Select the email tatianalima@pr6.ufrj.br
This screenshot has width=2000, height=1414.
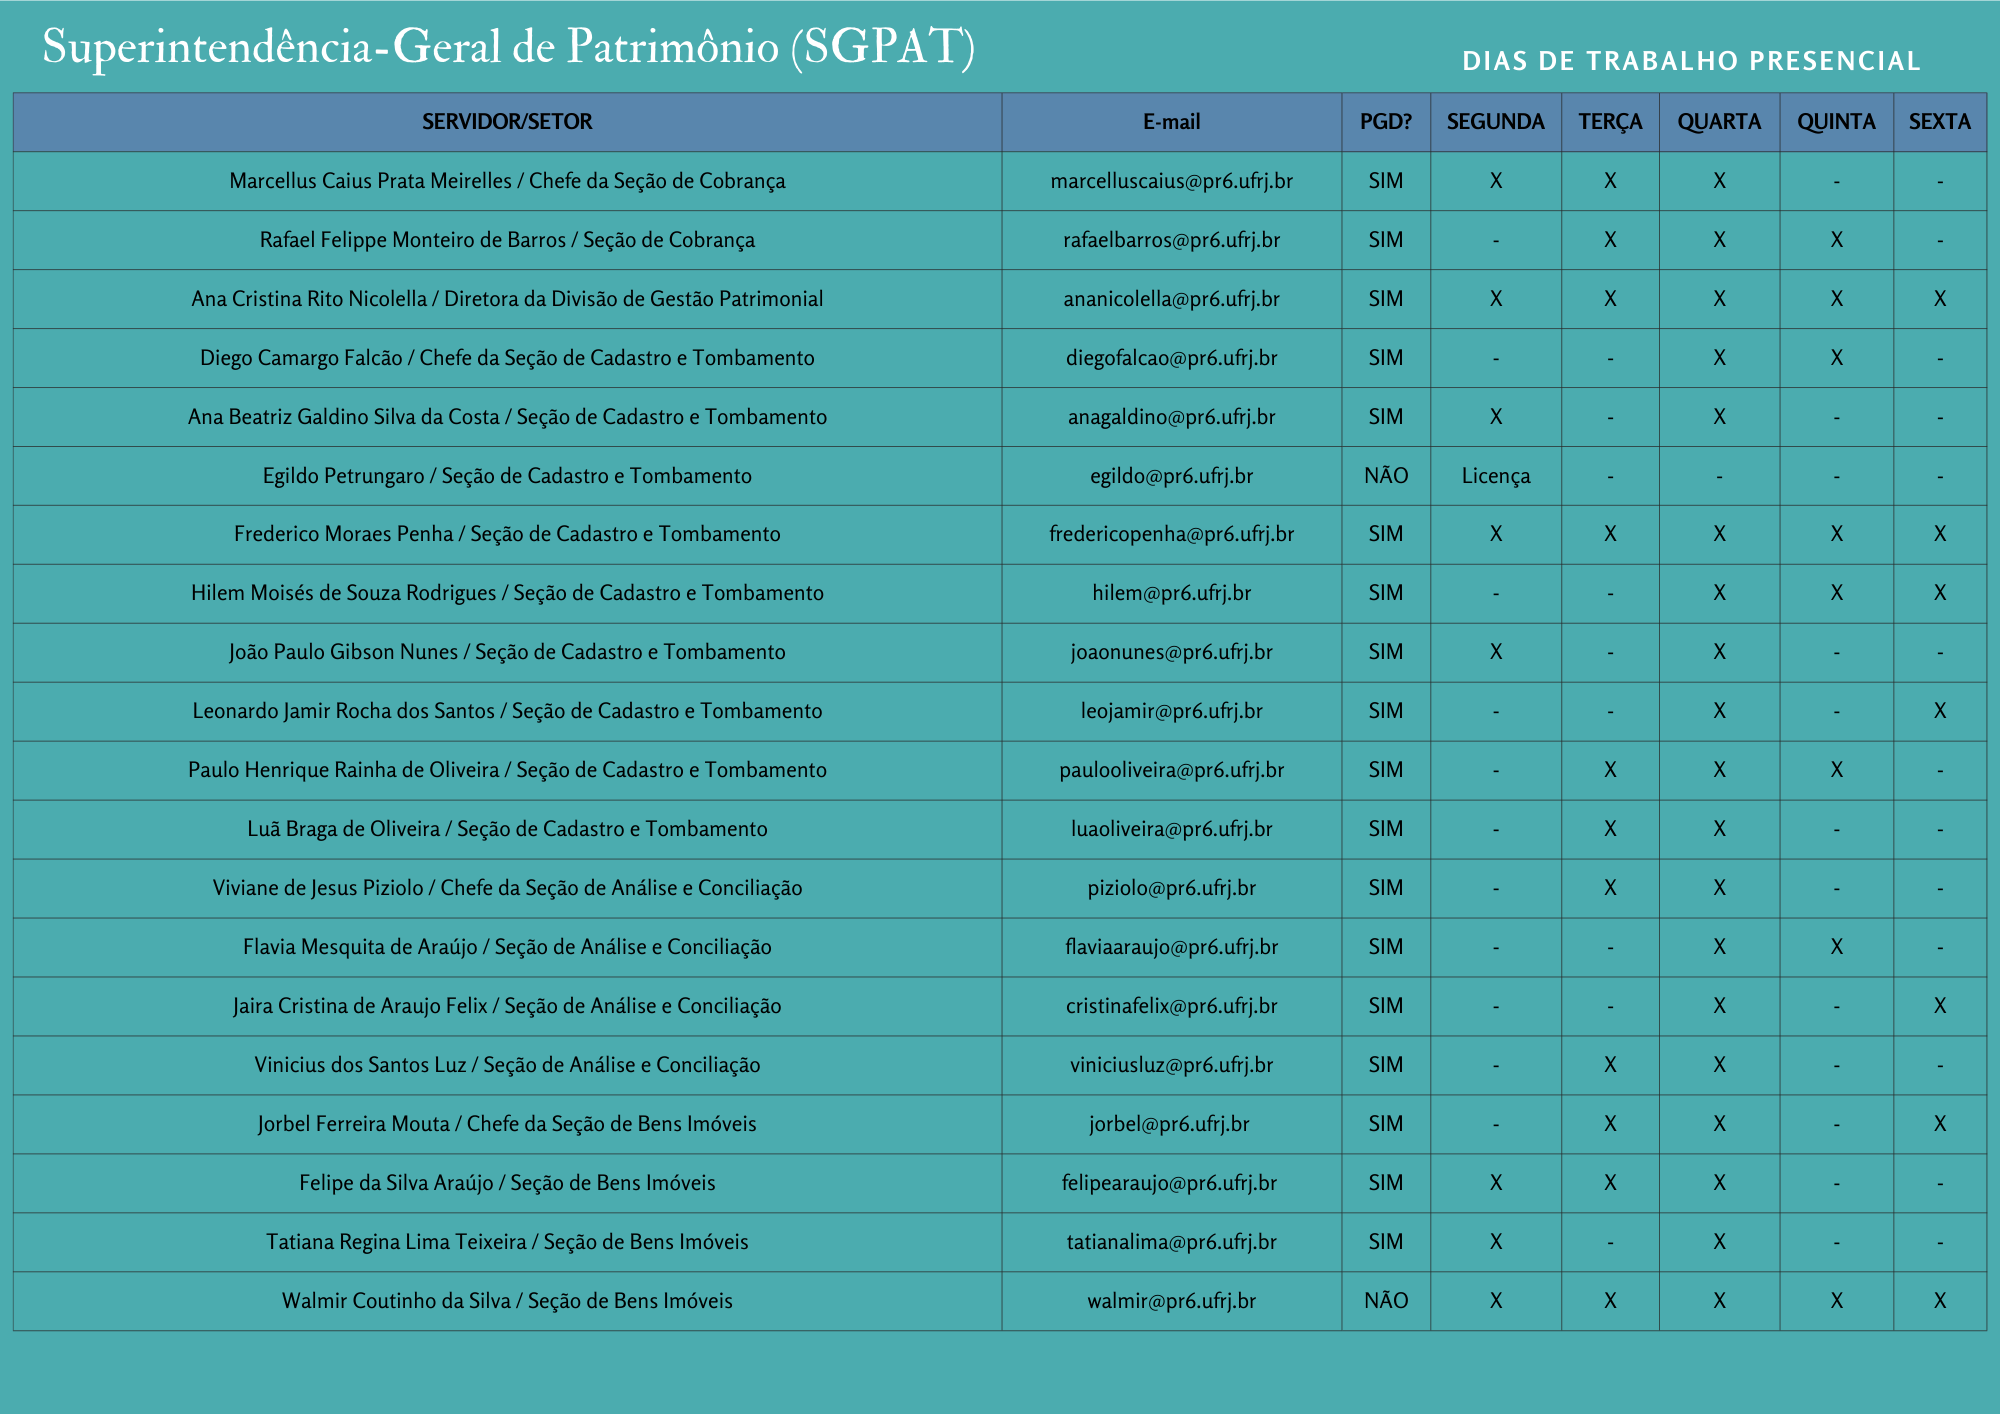tap(1171, 1243)
